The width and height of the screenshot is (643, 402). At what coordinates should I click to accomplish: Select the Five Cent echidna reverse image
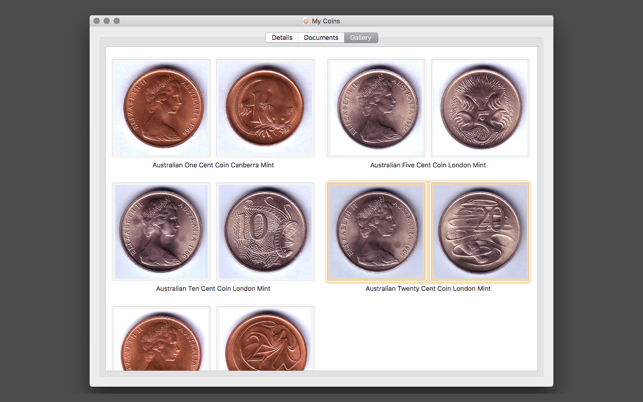tap(480, 108)
